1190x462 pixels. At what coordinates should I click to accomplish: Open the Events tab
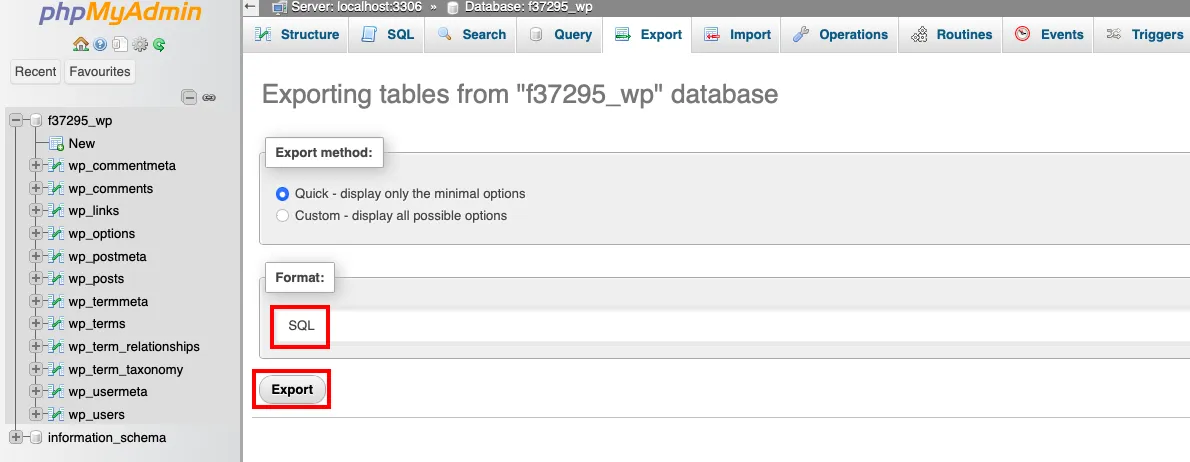pos(1048,35)
